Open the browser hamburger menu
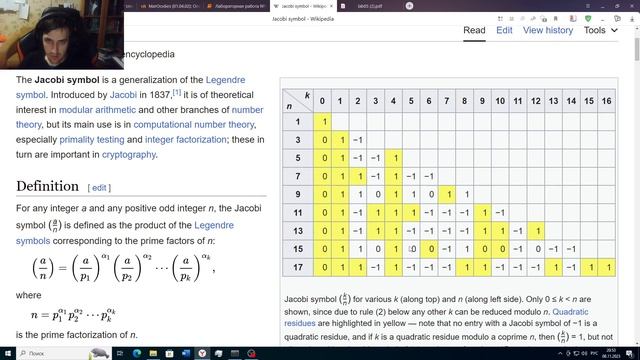Image resolution: width=640 pixels, height=360 pixels. coord(588,6)
